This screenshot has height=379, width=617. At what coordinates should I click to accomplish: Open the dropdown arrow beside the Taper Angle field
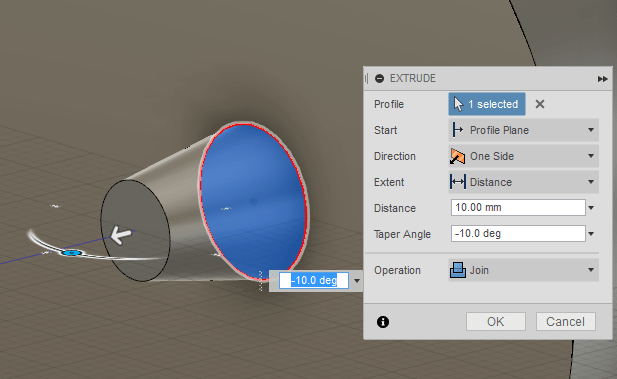click(x=591, y=234)
